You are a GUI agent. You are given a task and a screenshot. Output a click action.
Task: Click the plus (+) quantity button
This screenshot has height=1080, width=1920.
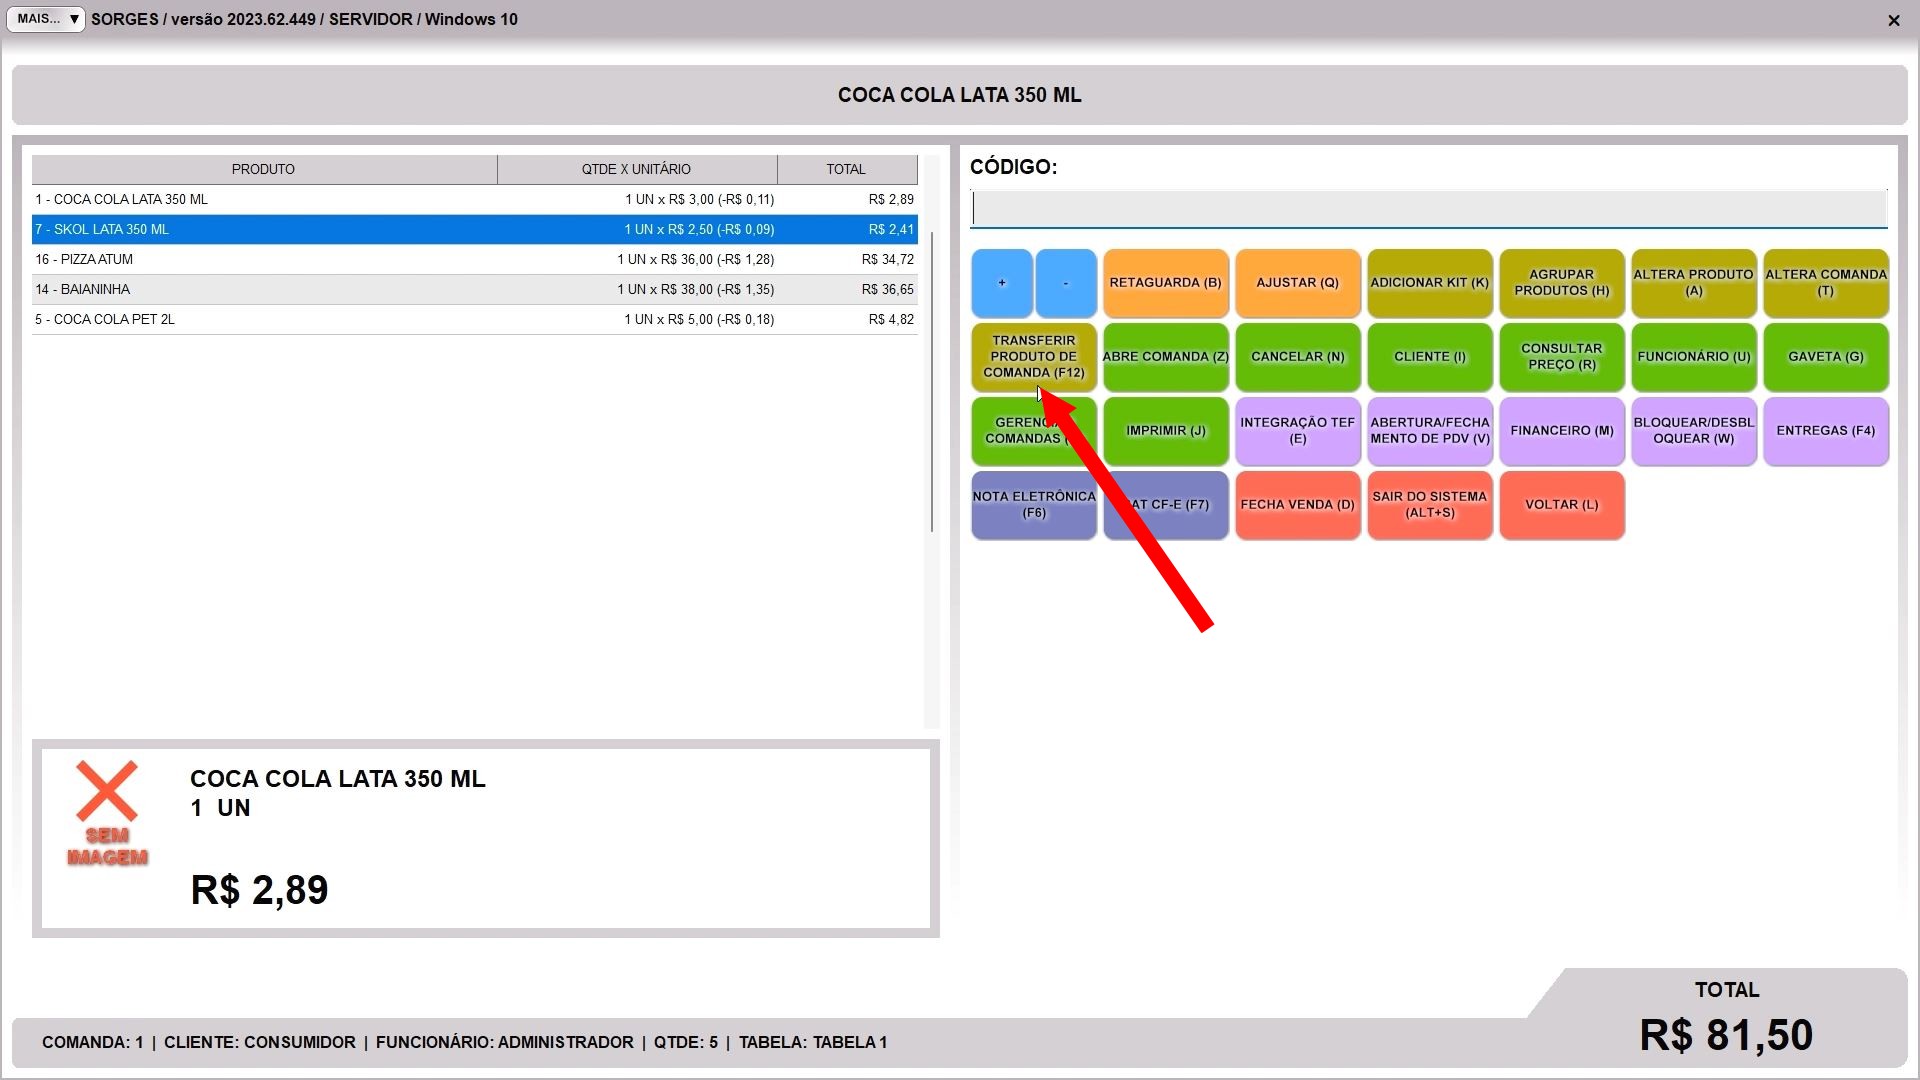pos(1001,283)
